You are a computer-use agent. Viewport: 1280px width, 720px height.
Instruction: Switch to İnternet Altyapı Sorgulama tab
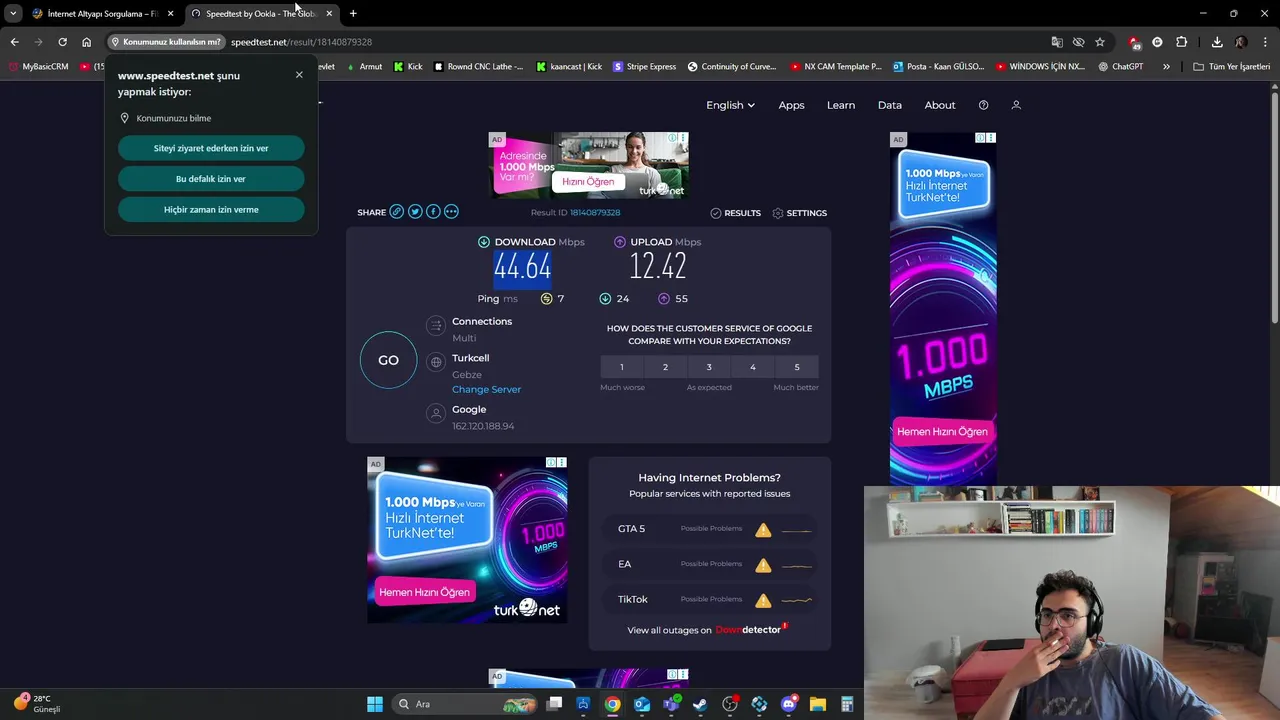coord(102,13)
